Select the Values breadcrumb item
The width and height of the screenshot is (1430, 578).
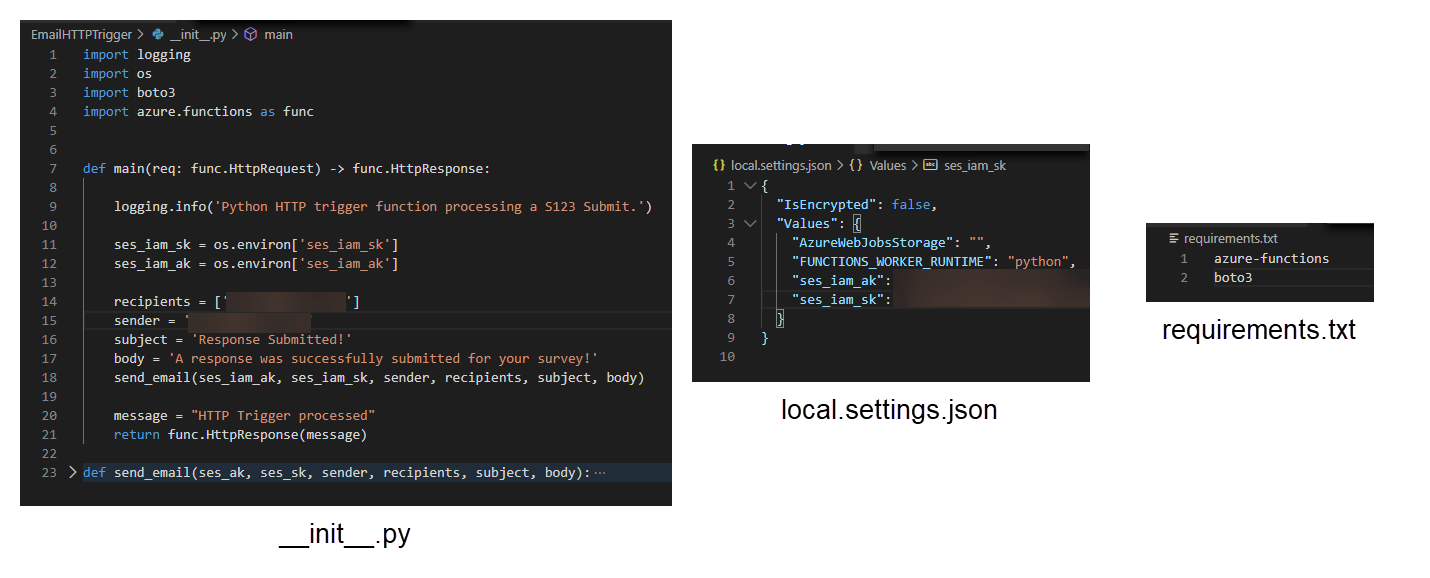(888, 166)
